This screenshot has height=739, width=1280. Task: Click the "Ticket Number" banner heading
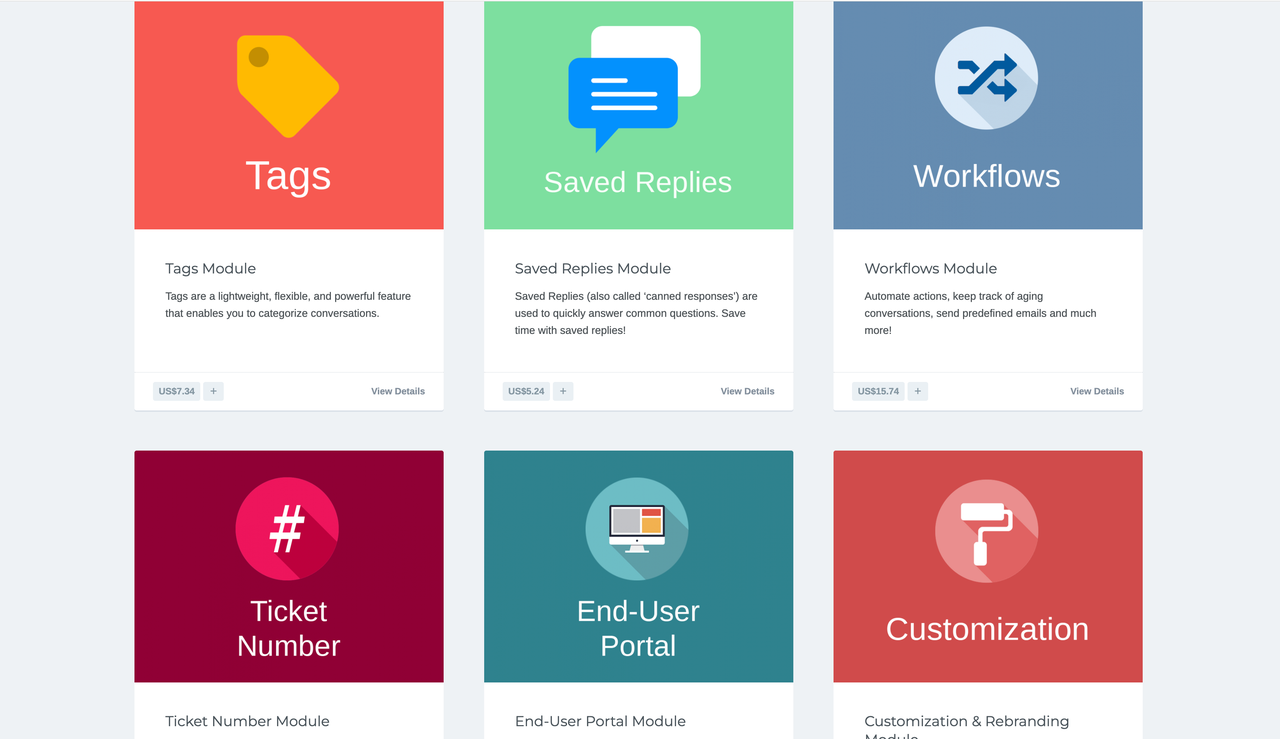point(289,628)
